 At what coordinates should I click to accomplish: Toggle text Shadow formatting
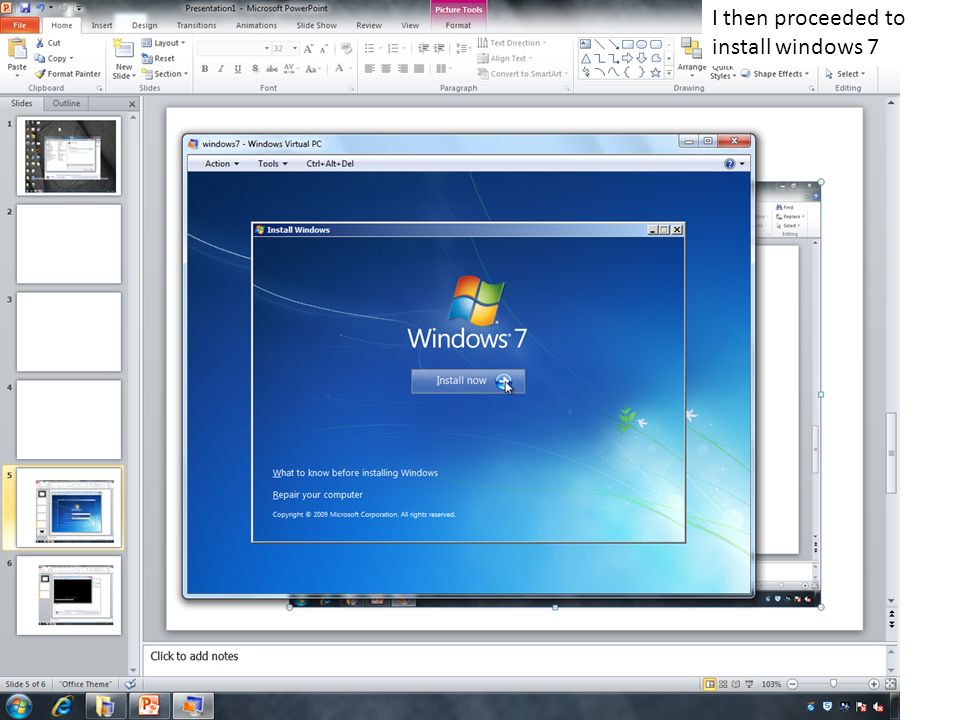255,69
